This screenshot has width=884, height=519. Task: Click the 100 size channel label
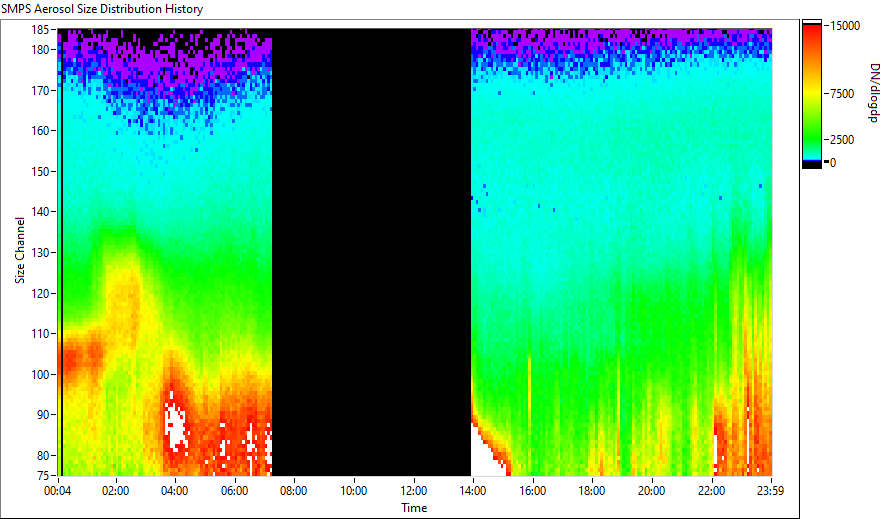pyautogui.click(x=41, y=375)
